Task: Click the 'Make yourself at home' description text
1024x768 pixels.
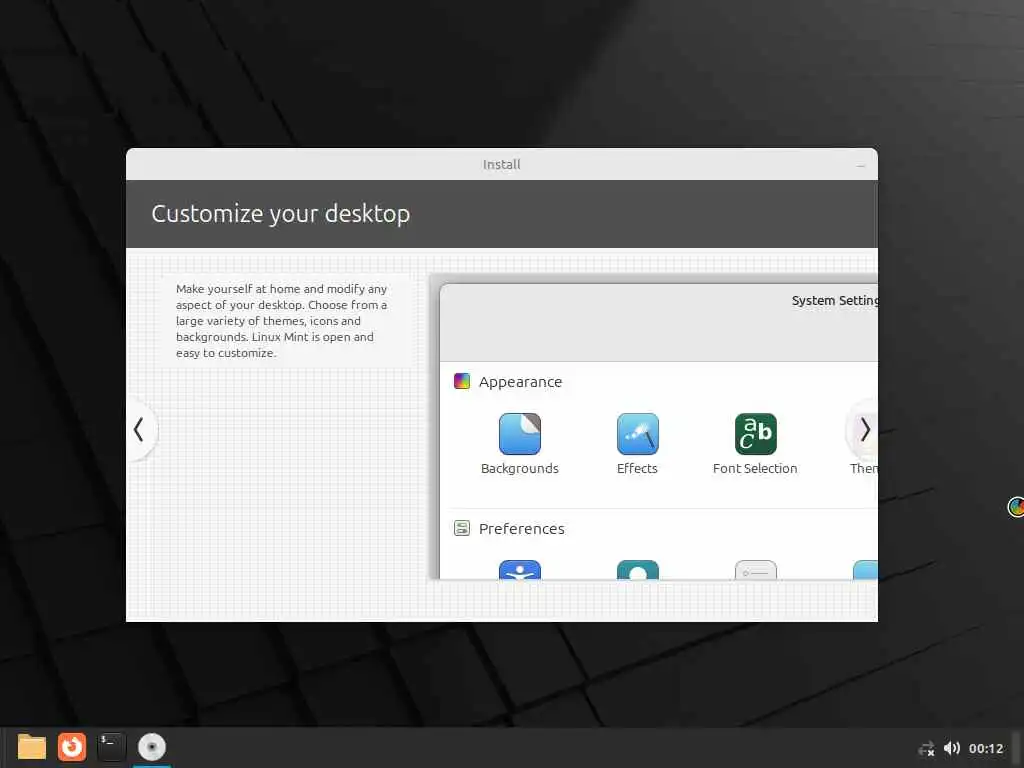Action: point(281,321)
